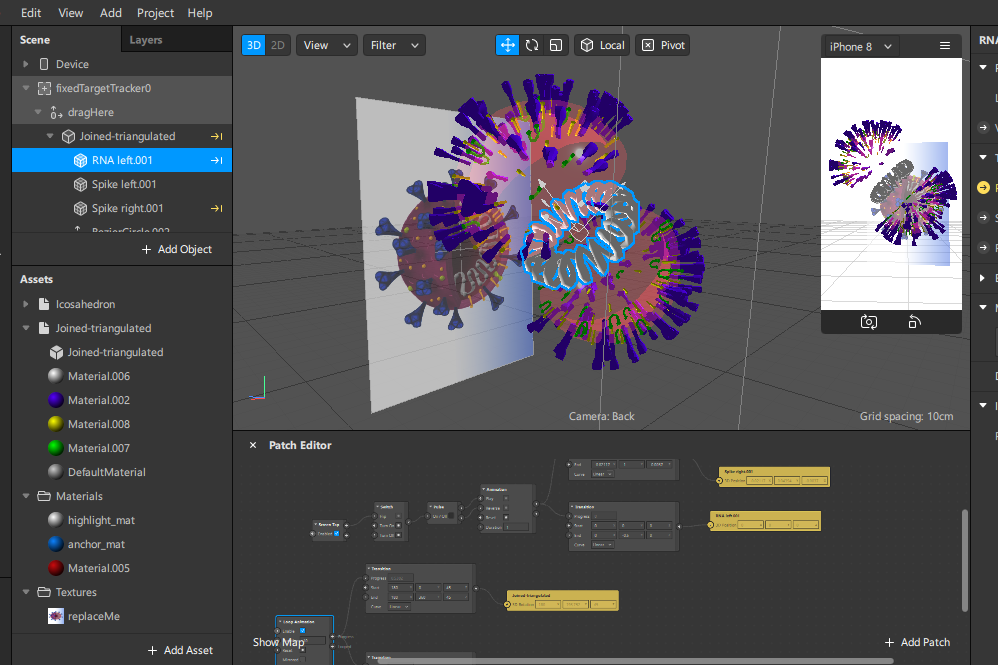Click the Materials folder icon

tap(44, 496)
